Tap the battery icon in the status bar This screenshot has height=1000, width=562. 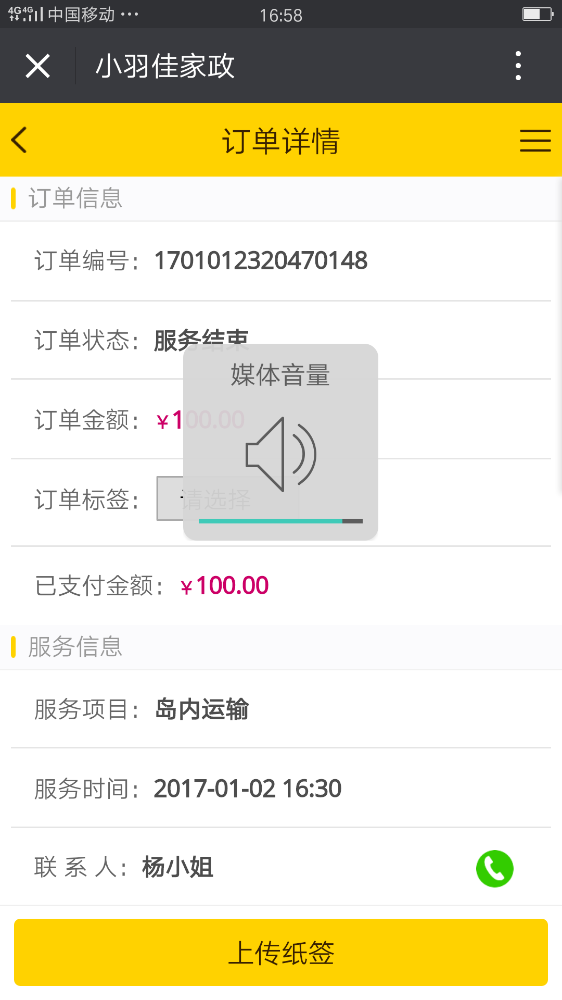536,14
